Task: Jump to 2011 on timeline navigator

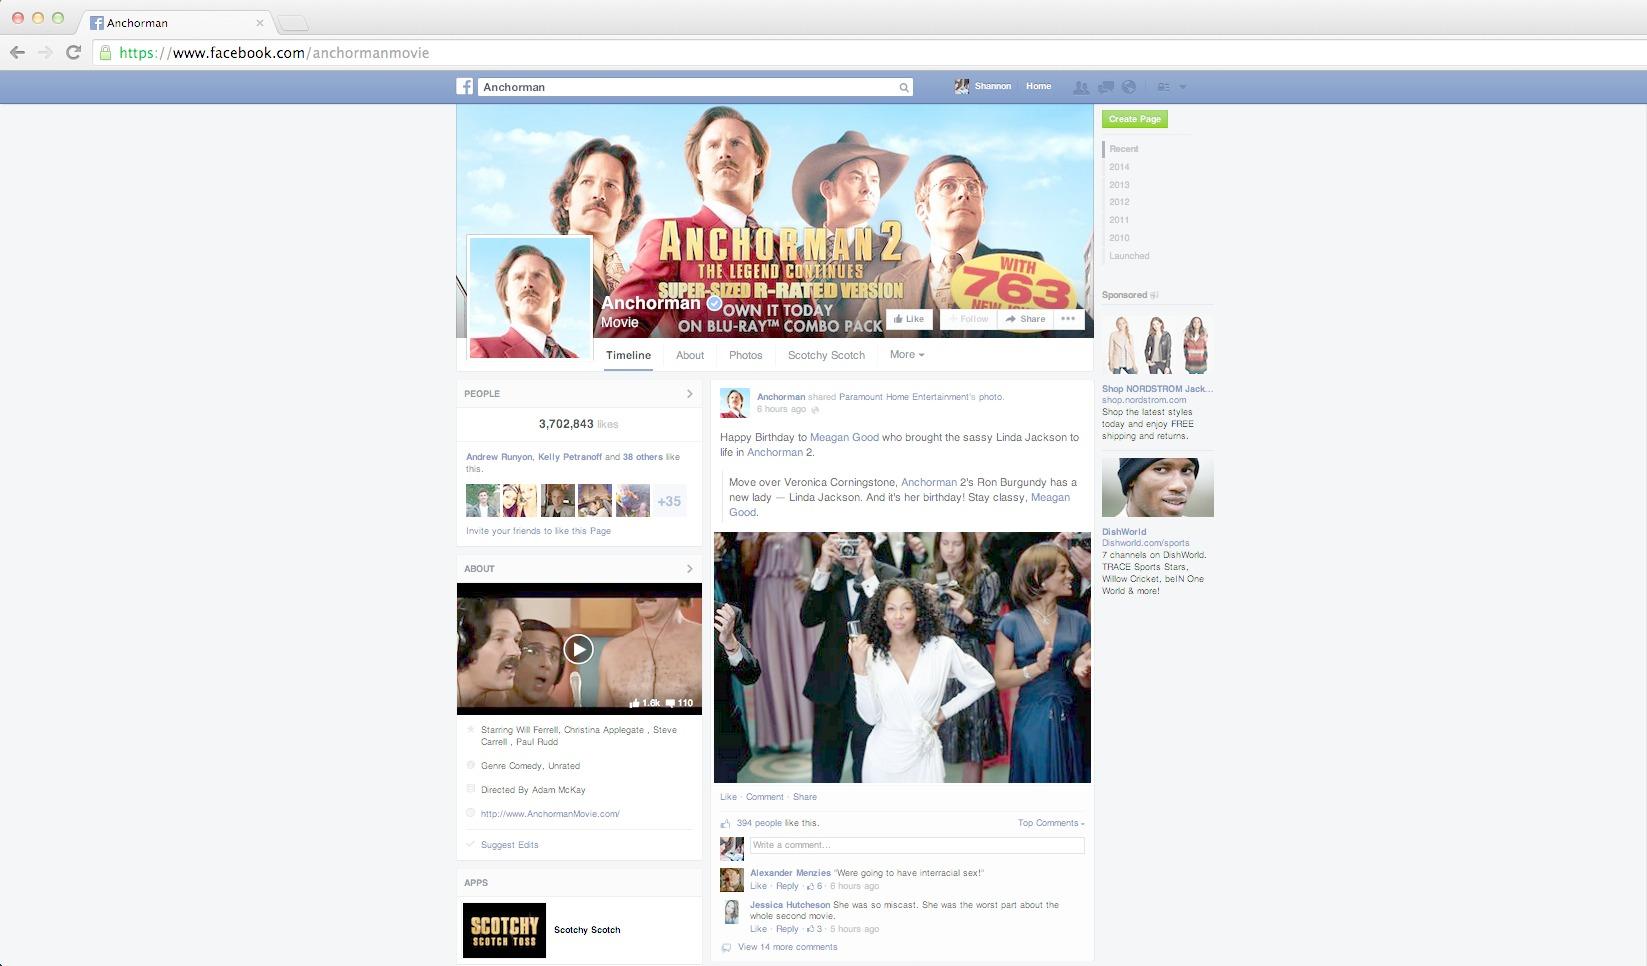Action: 1119,220
